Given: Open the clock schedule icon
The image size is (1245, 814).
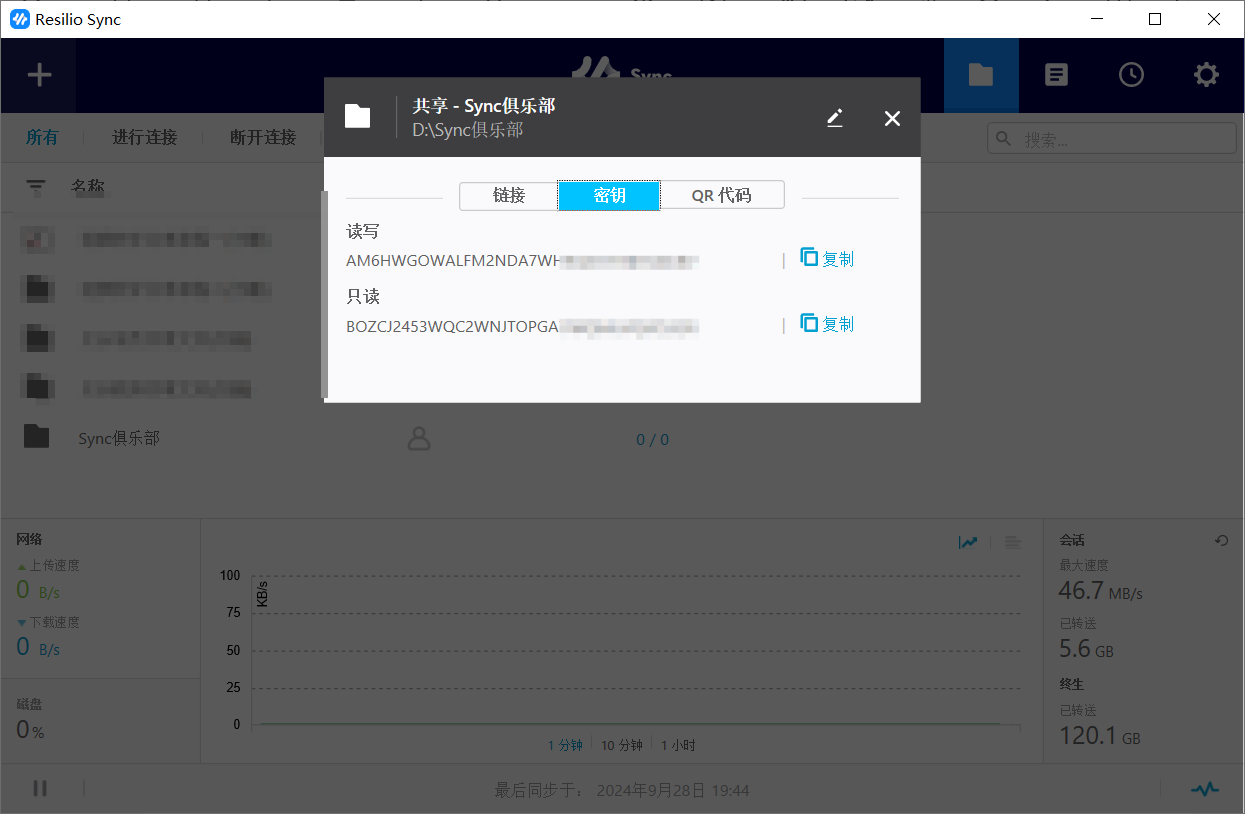Looking at the screenshot, I should click(x=1131, y=75).
